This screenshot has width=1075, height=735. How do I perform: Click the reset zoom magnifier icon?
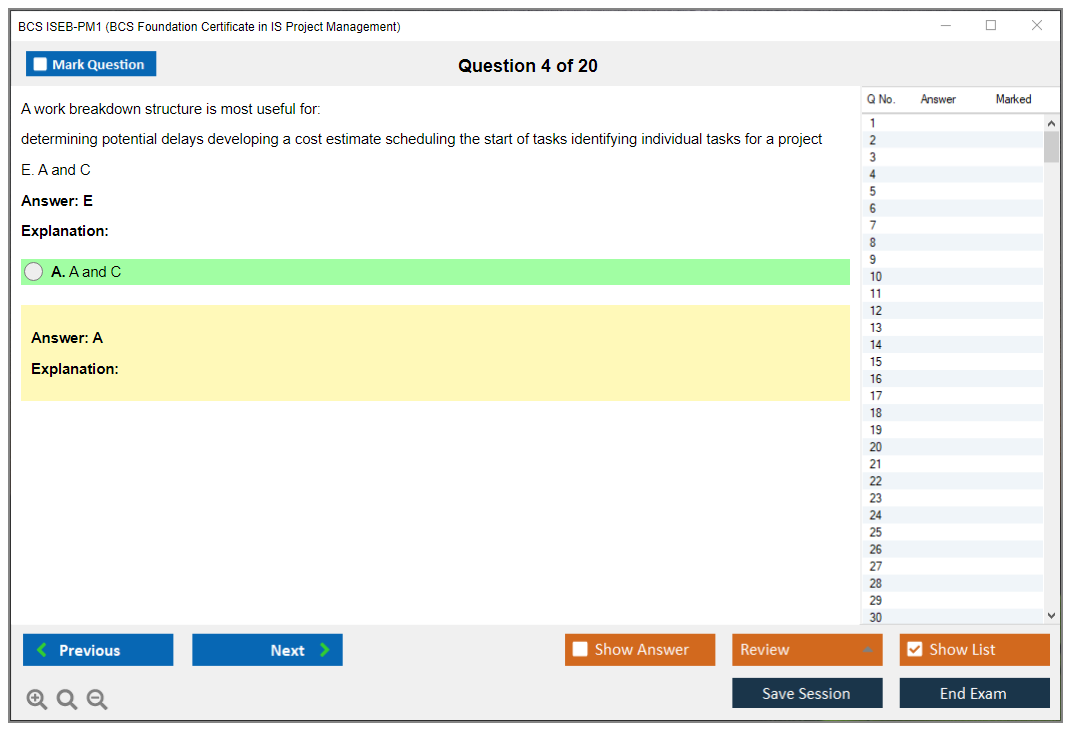[x=67, y=700]
